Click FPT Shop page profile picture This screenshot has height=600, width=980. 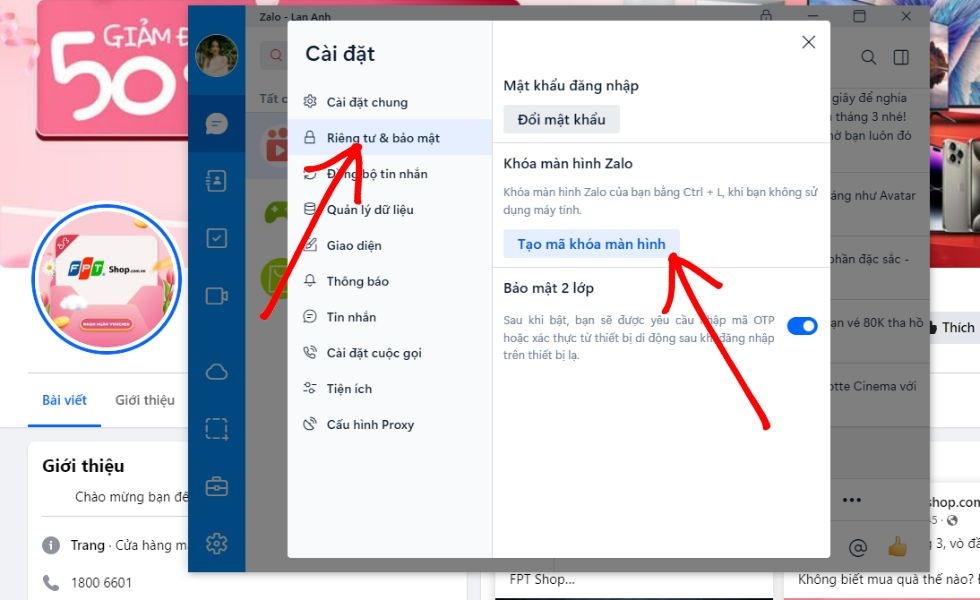[107, 278]
